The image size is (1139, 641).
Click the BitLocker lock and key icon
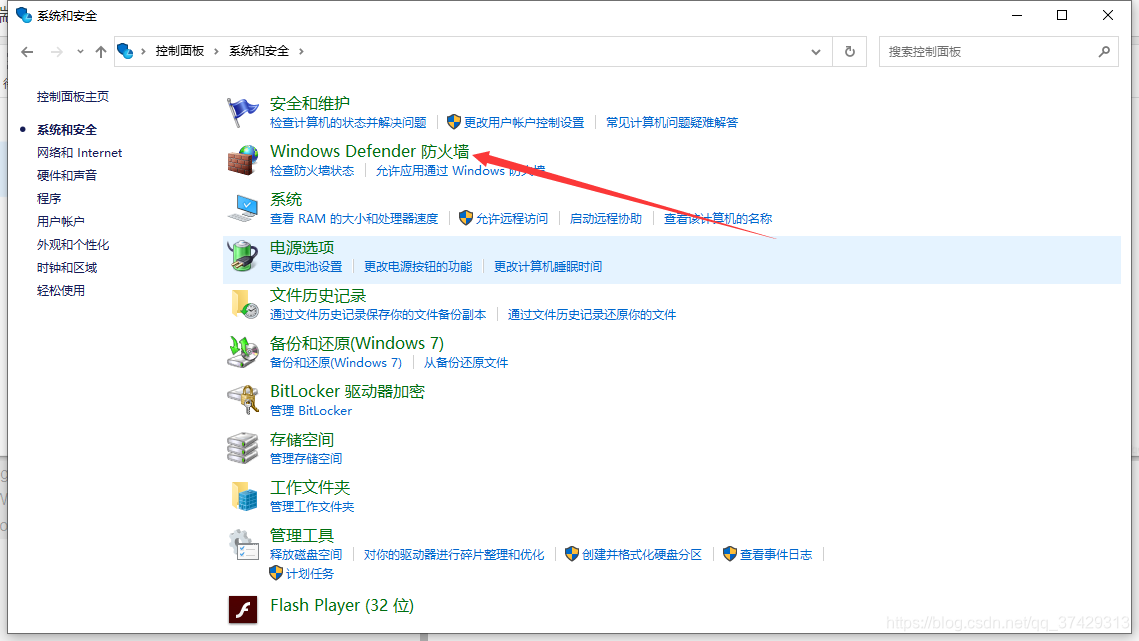[243, 400]
